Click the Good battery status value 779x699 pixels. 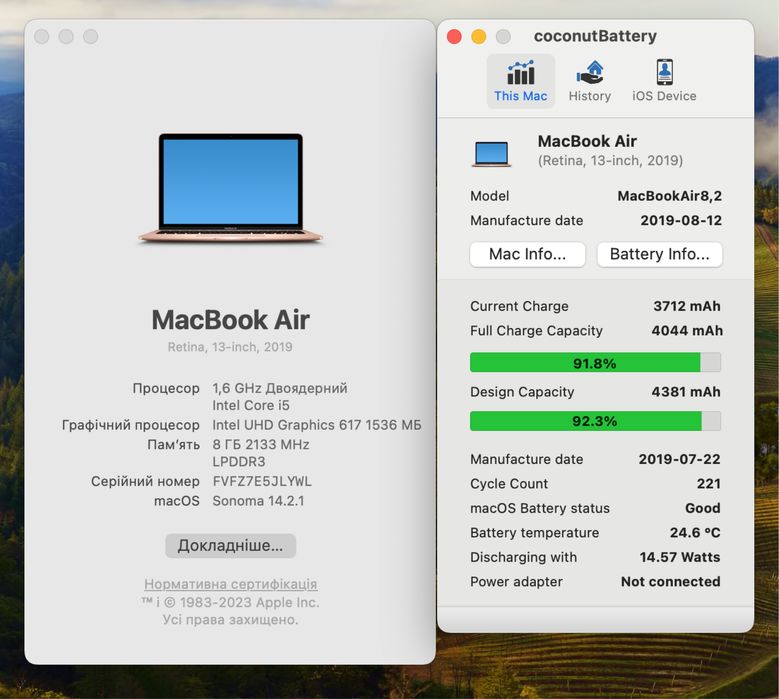(702, 508)
